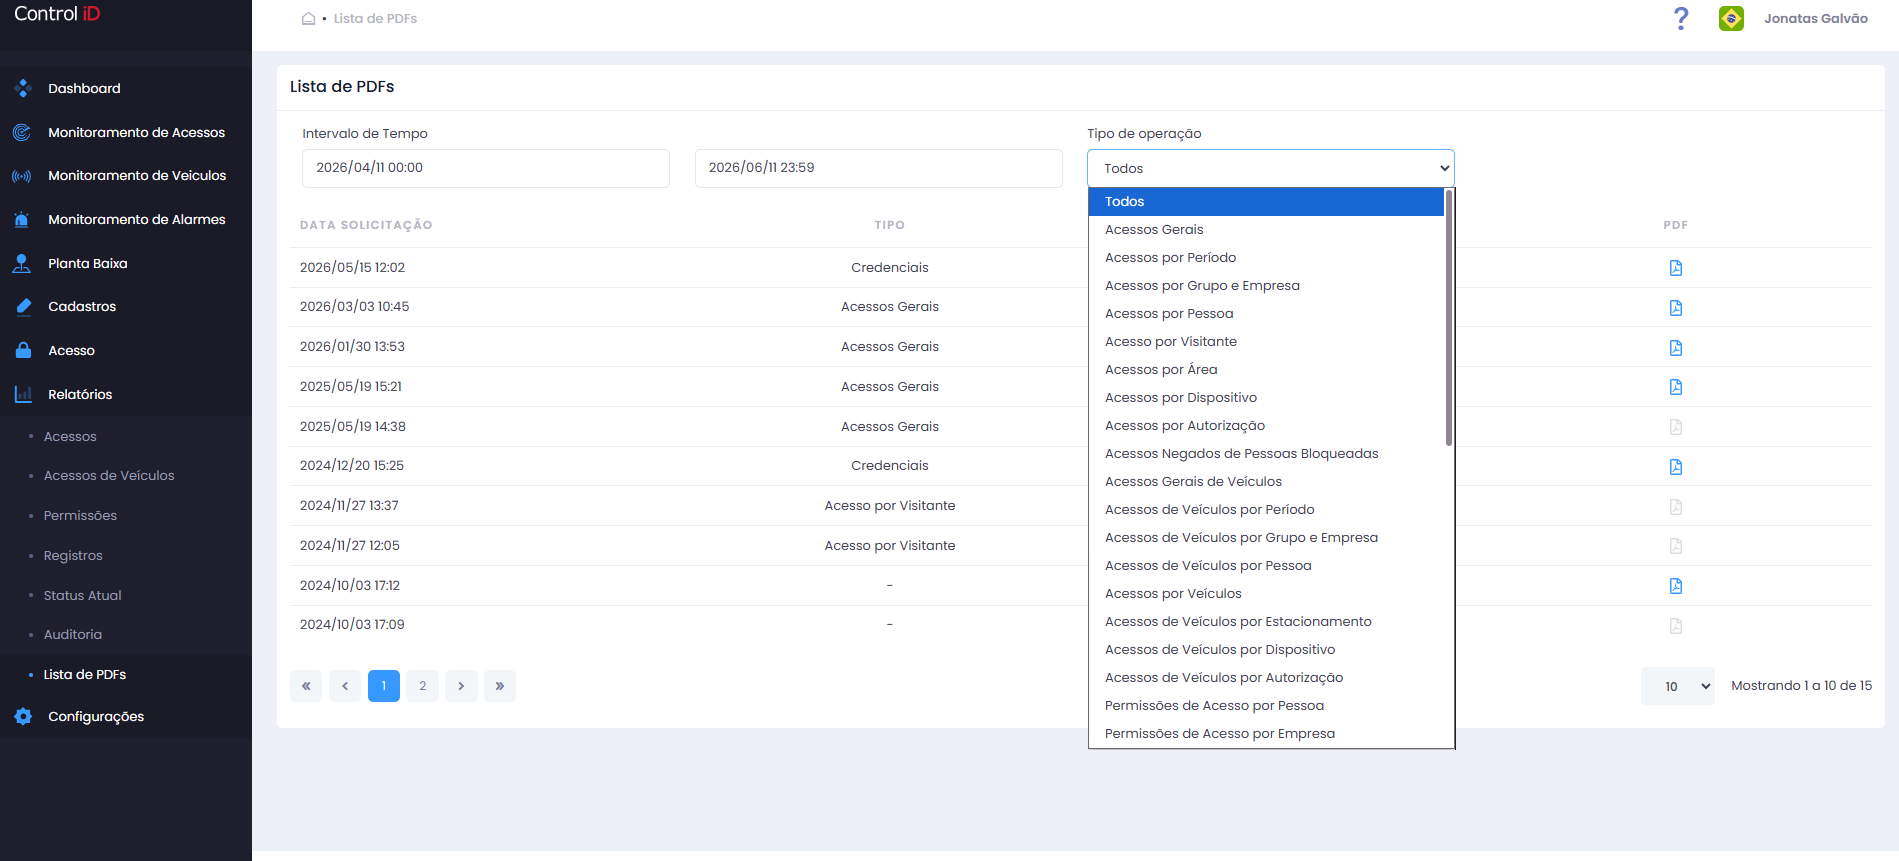Click the Planta Baixa map pin icon
This screenshot has width=1899, height=861.
coord(21,263)
